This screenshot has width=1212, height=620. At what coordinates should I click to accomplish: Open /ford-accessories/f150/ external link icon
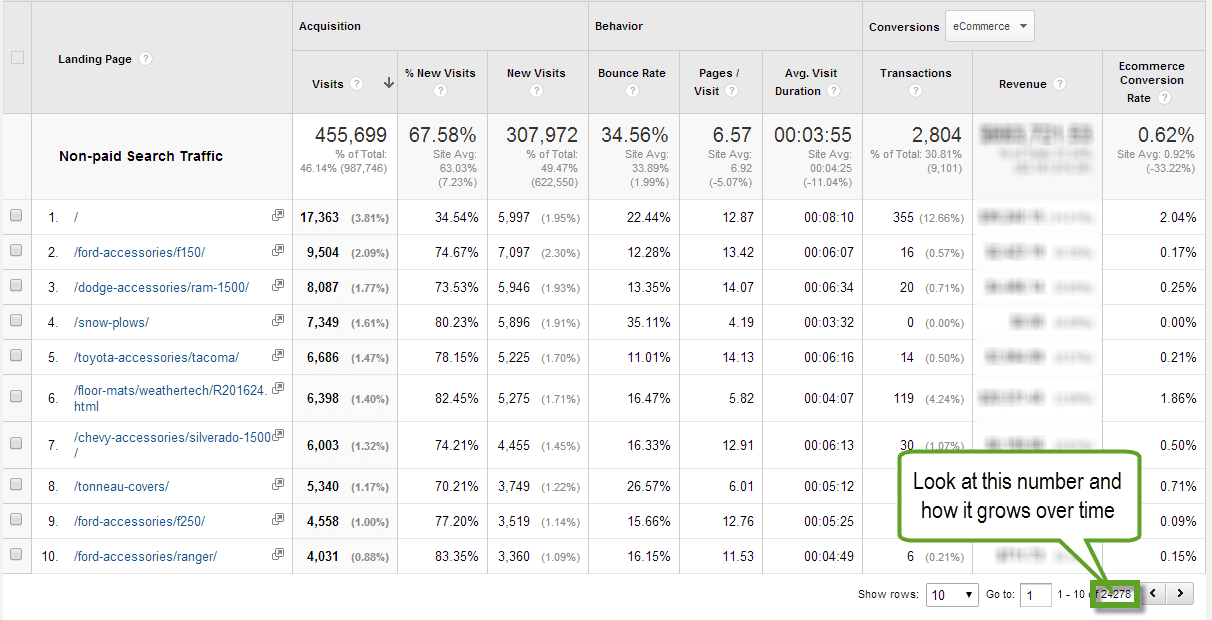(277, 251)
